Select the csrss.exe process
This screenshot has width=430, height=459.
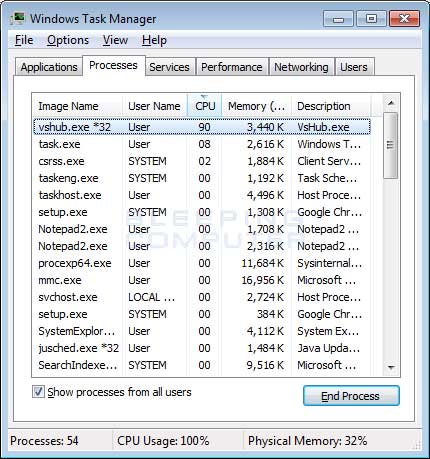(x=202, y=161)
